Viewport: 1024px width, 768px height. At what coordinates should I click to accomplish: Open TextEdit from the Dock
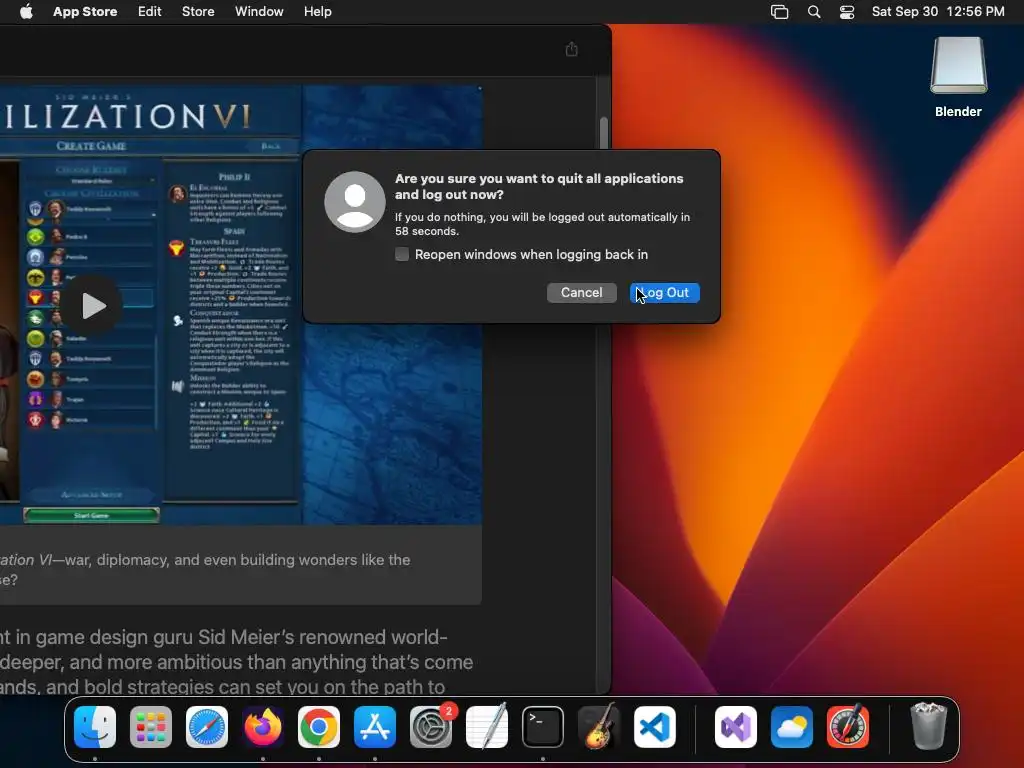[487, 727]
